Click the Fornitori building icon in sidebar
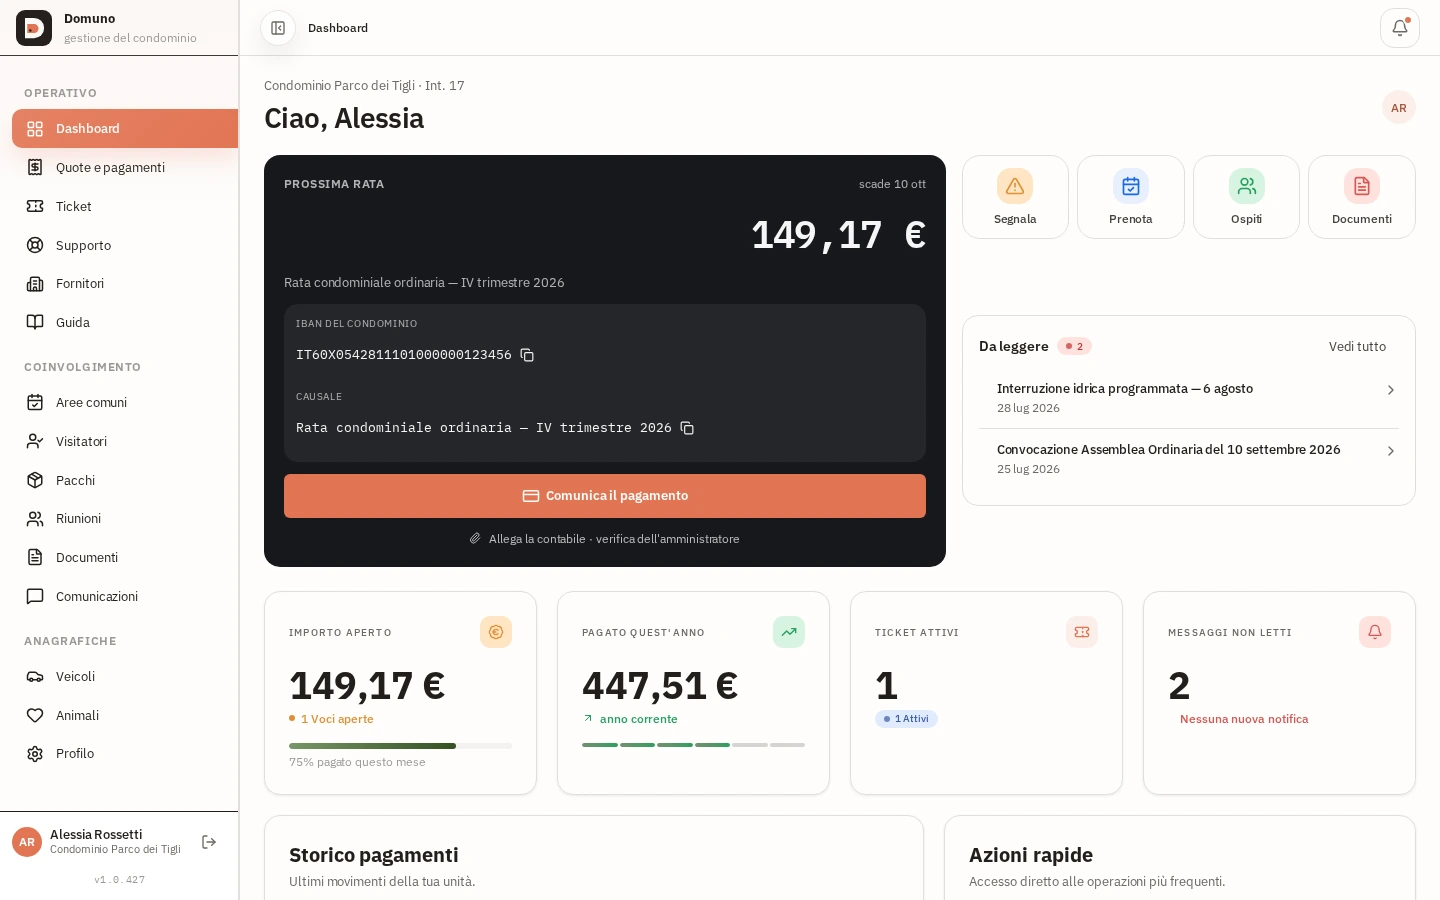This screenshot has width=1440, height=900. (35, 284)
